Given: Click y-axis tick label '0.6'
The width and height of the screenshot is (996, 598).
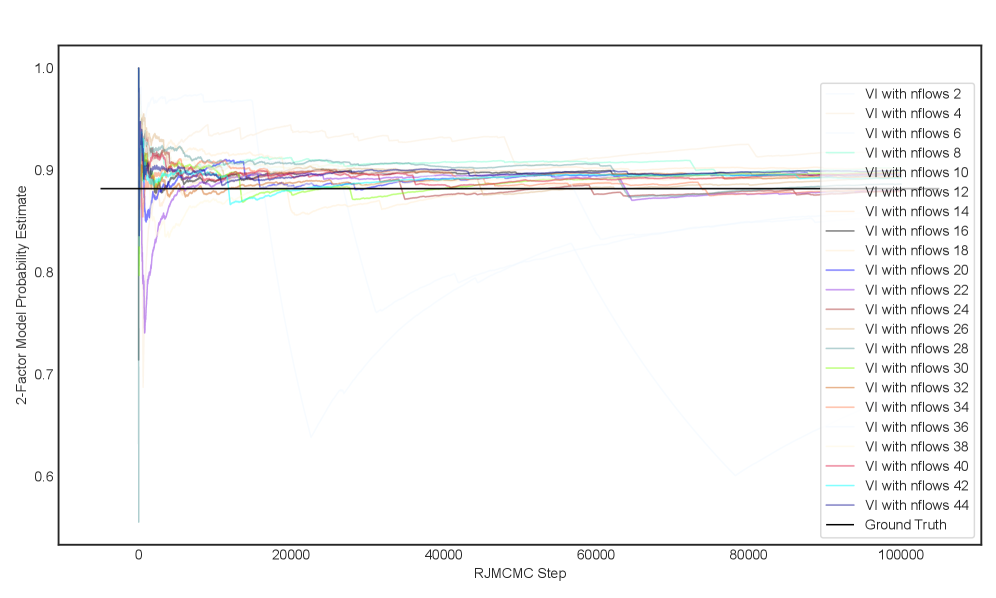Looking at the screenshot, I should [x=44, y=477].
